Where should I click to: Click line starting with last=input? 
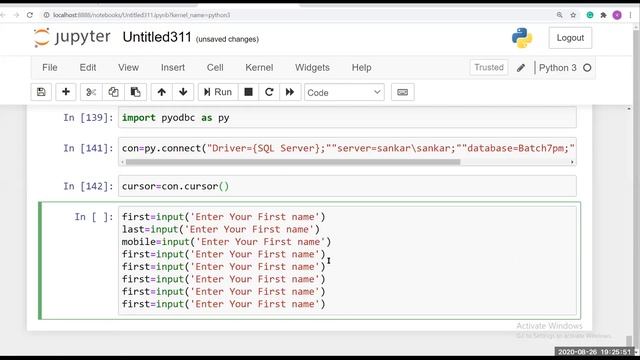(x=221, y=229)
